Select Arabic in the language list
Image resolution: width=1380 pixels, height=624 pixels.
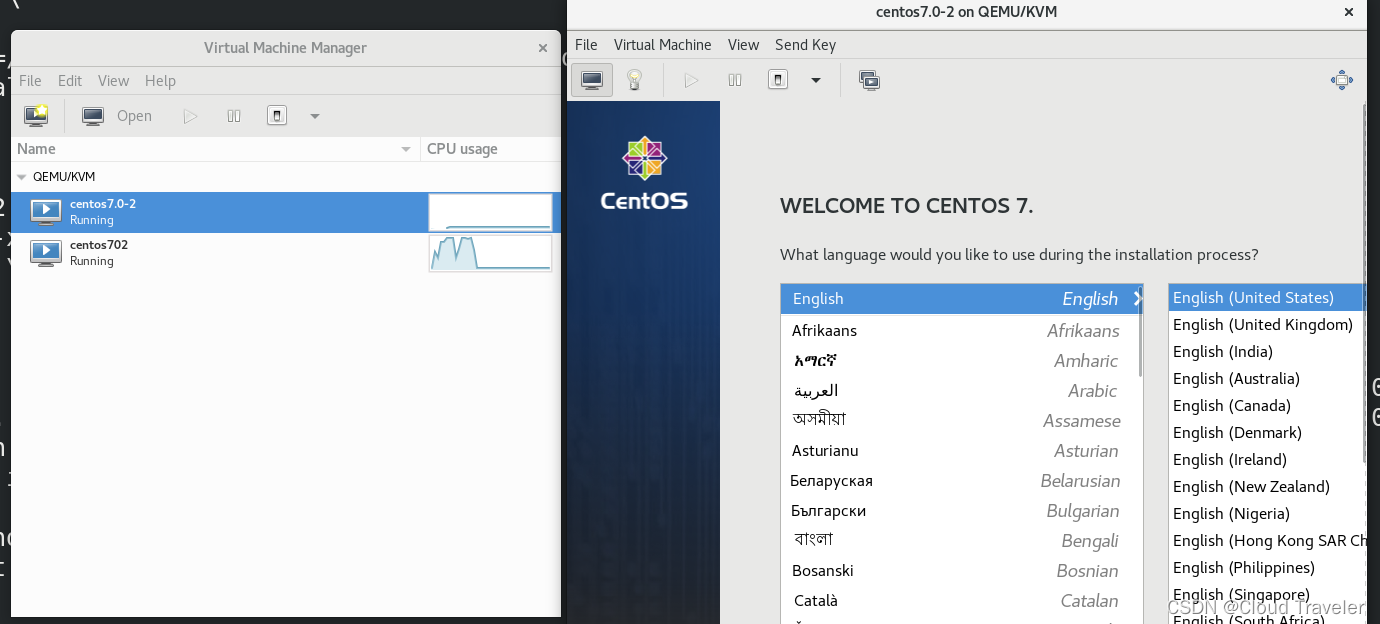click(x=961, y=391)
